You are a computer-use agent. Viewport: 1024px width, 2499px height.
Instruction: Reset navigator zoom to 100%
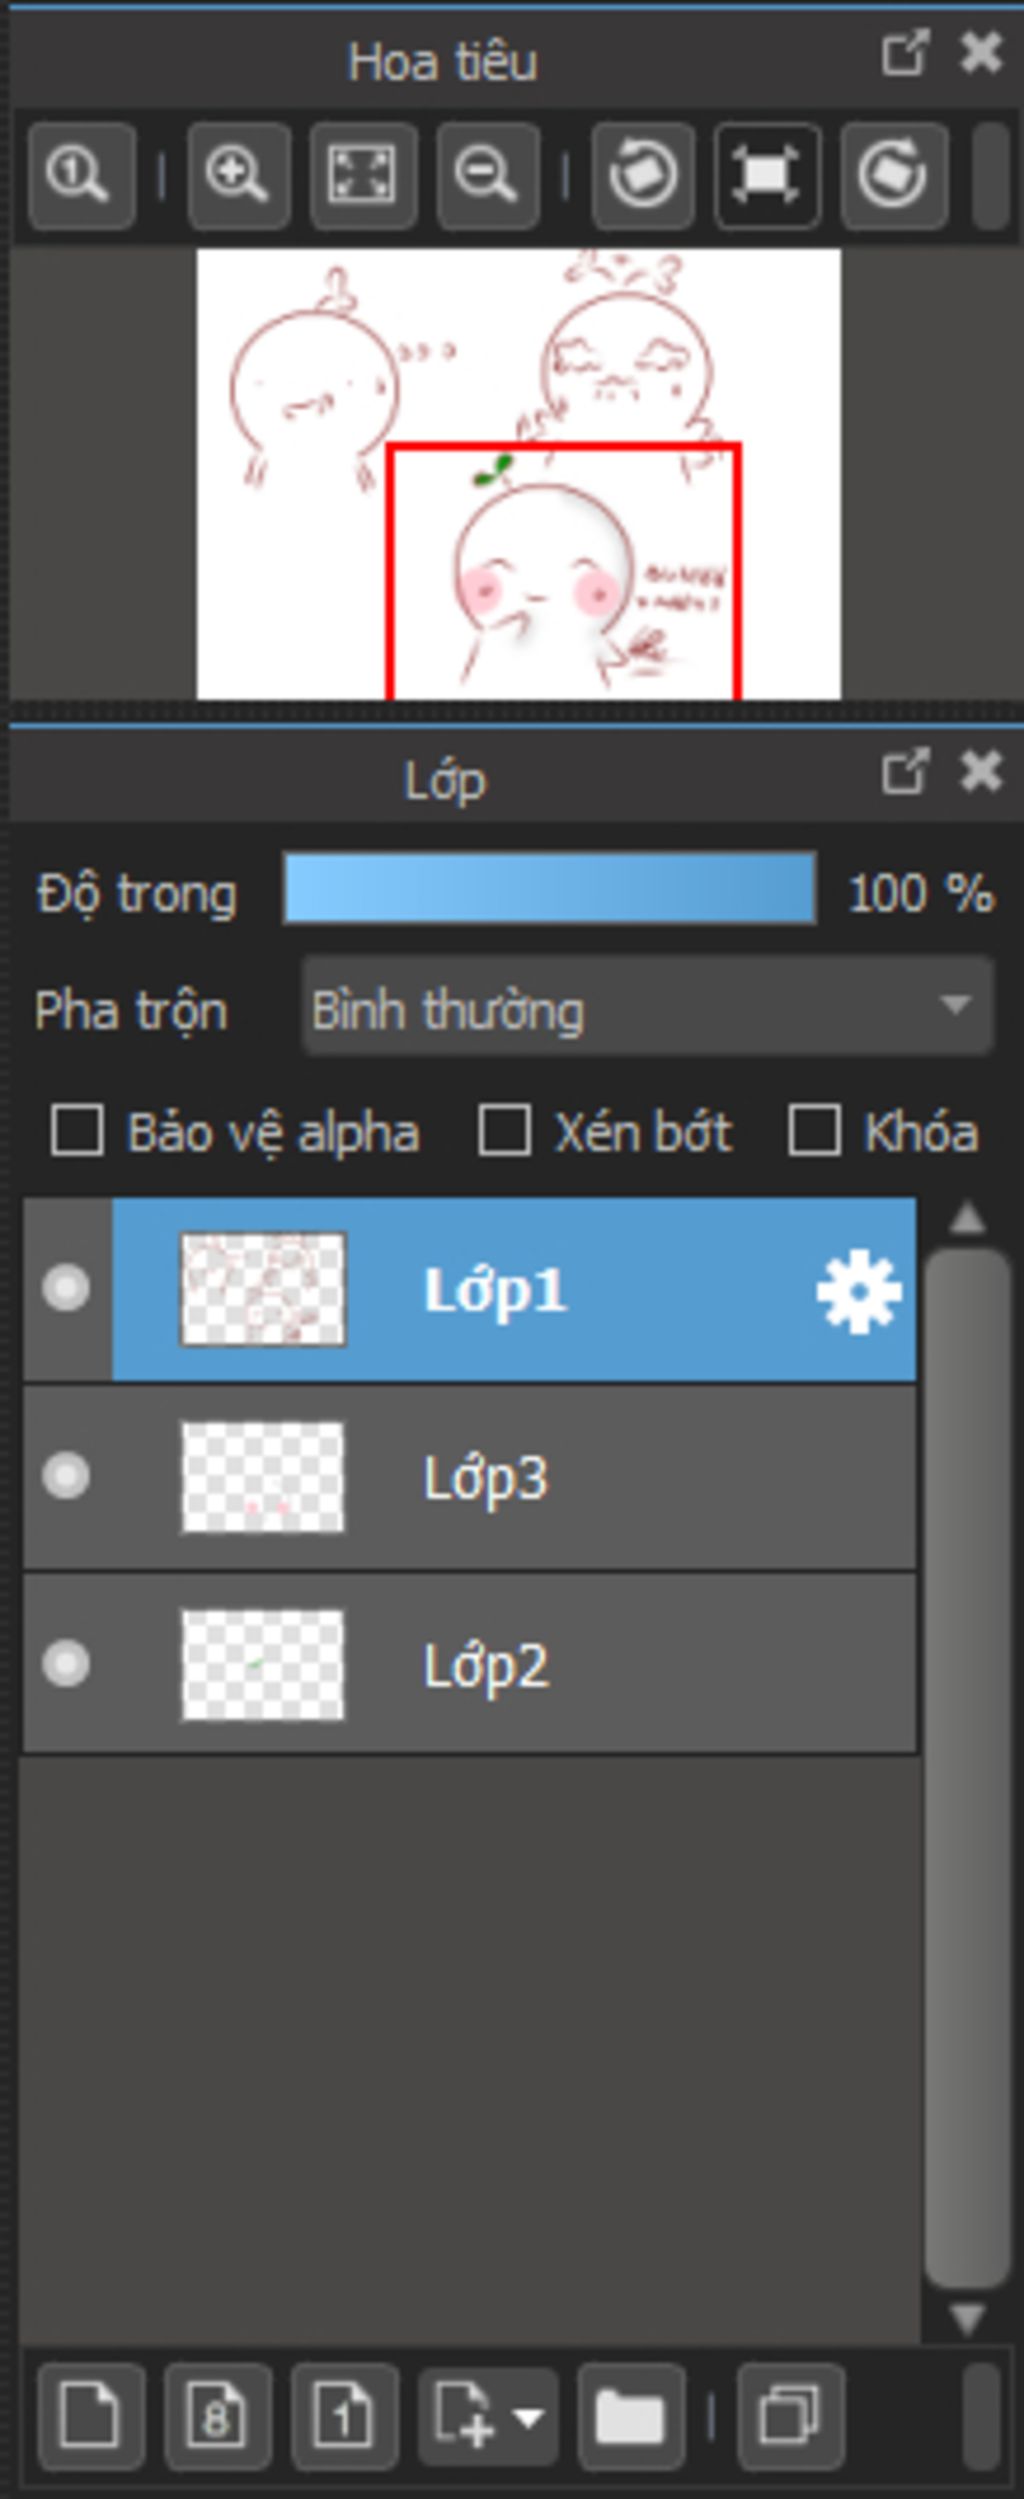tap(80, 176)
